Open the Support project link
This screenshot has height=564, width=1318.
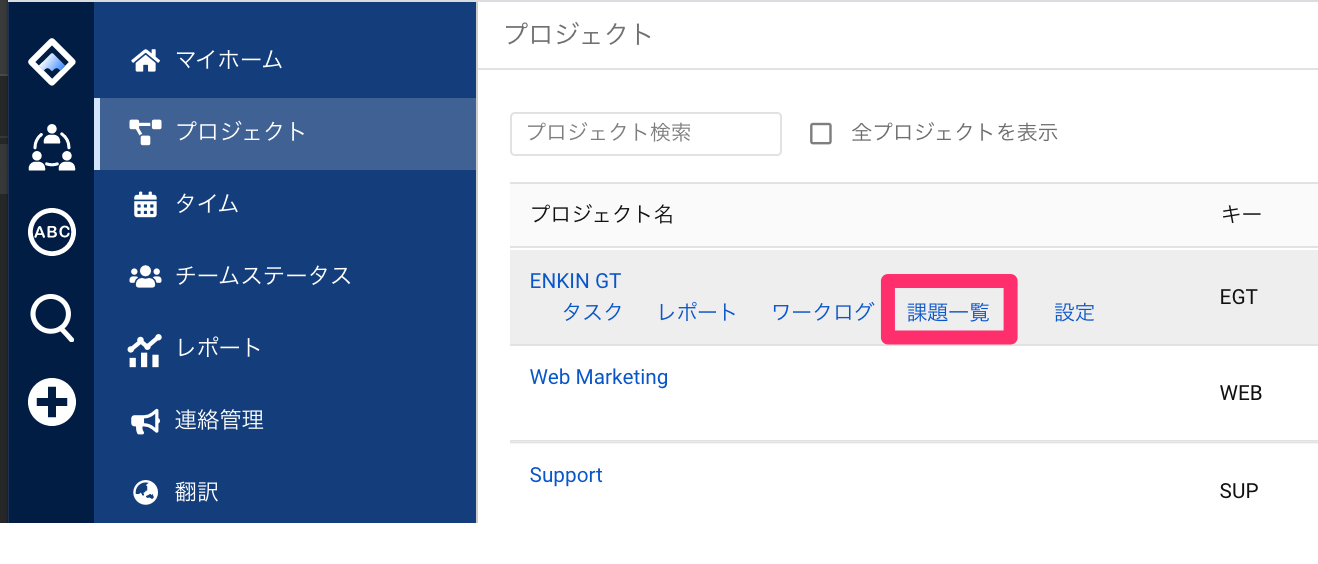pos(566,475)
